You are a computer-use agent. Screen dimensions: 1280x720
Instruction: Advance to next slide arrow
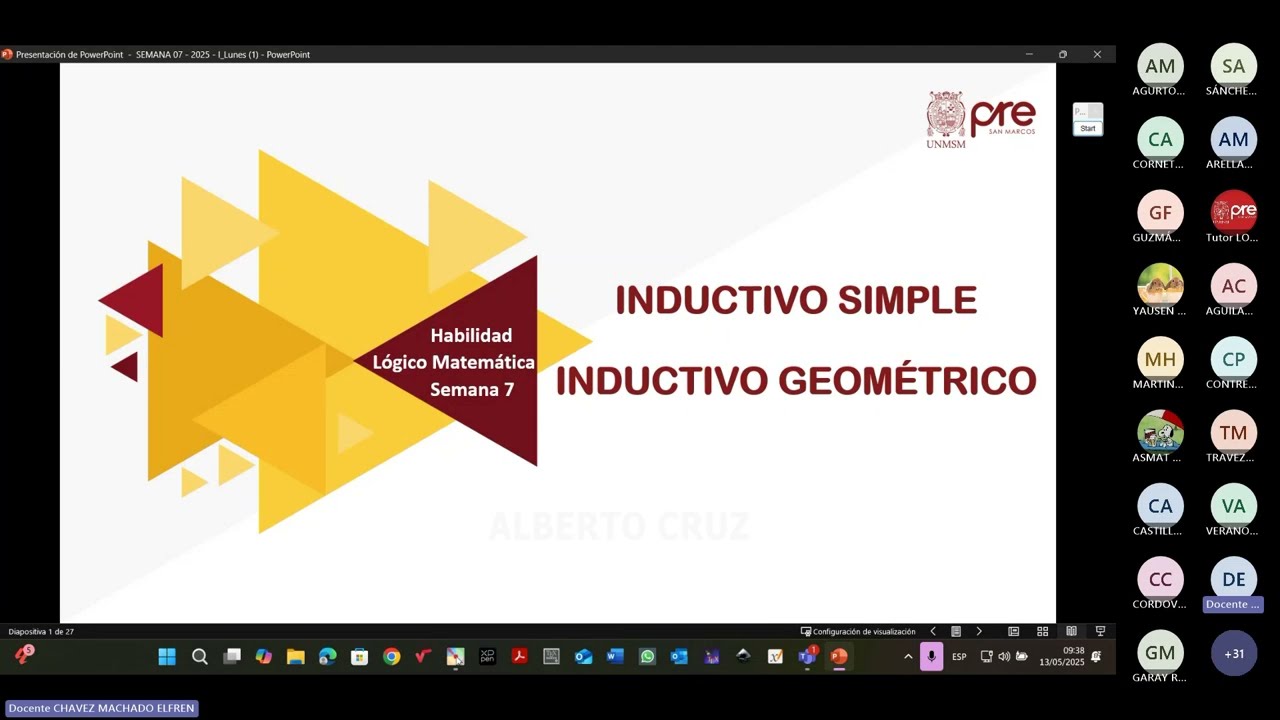click(x=979, y=631)
